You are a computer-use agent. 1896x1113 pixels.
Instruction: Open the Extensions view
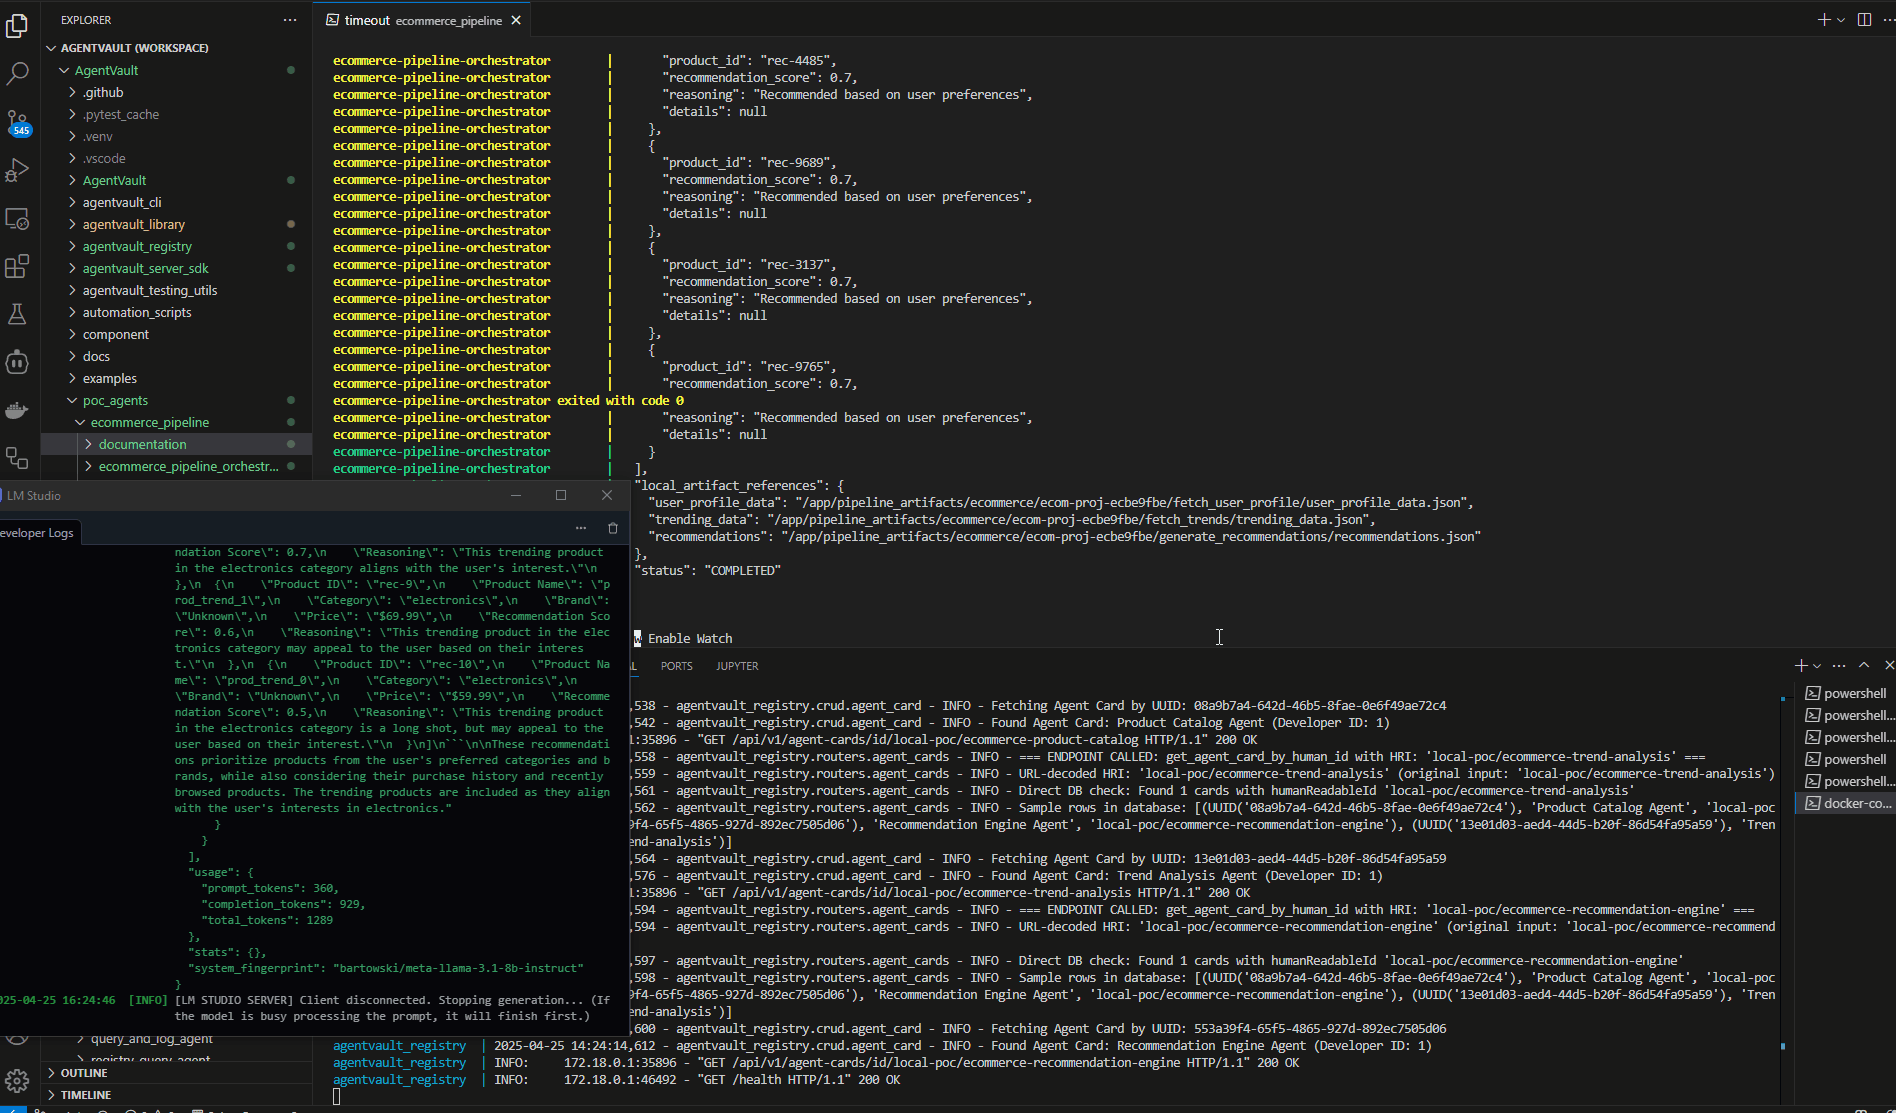[x=17, y=266]
